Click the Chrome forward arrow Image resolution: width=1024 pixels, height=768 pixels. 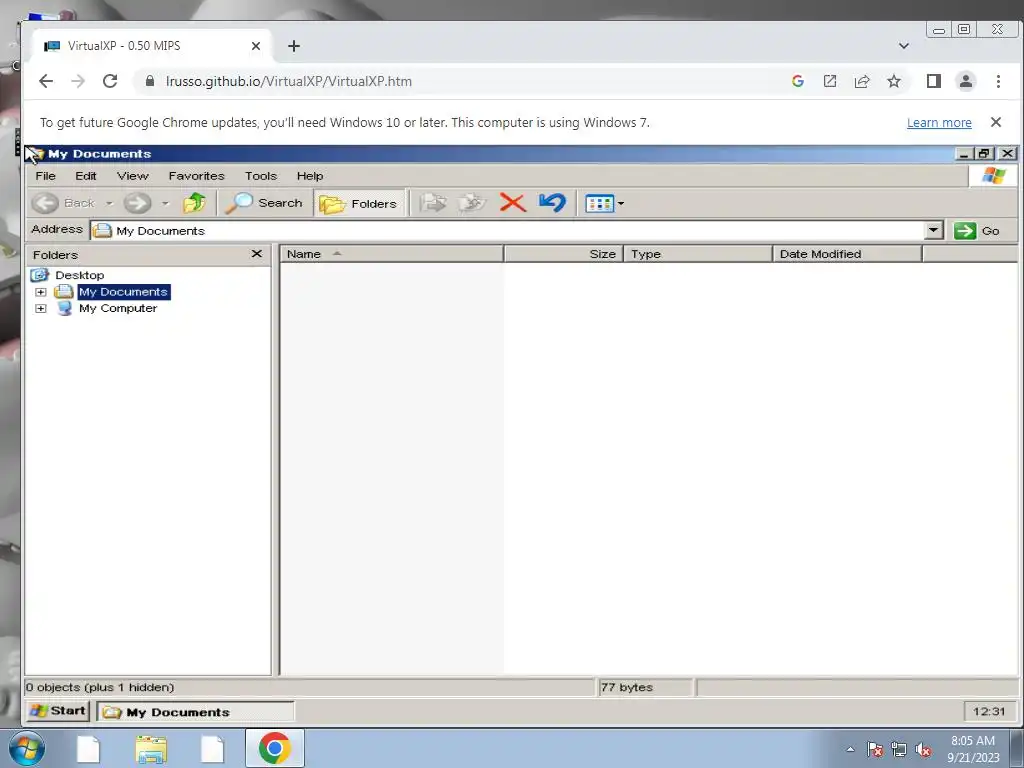[x=78, y=81]
